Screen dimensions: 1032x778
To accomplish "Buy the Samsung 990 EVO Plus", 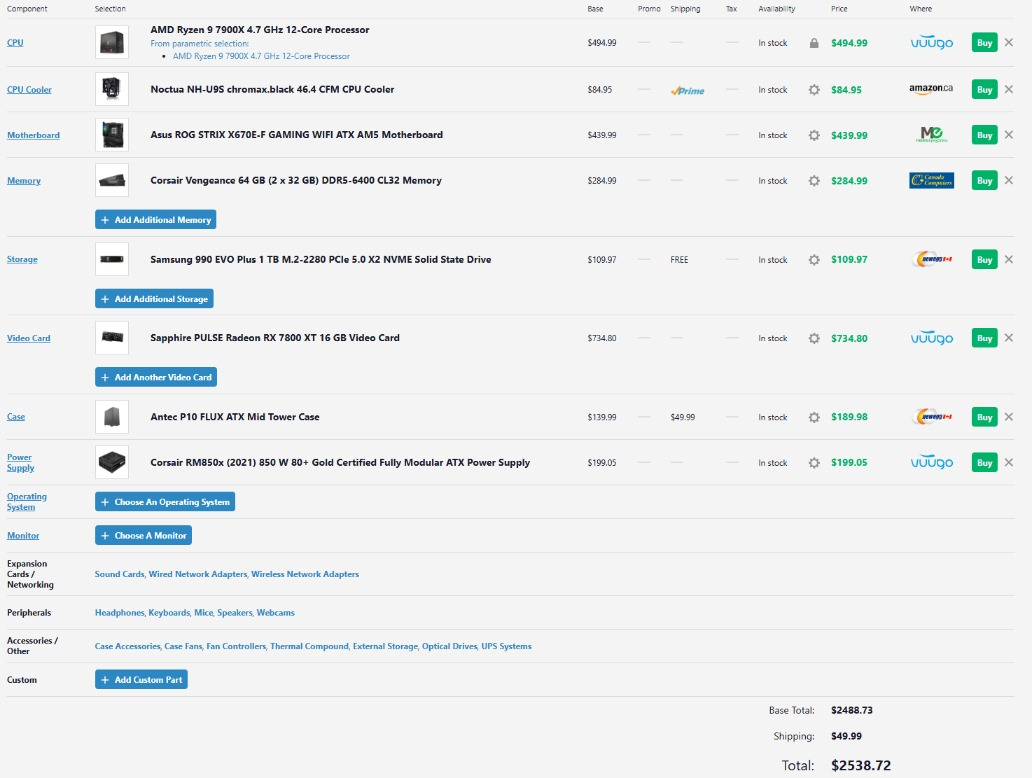I will click(984, 259).
